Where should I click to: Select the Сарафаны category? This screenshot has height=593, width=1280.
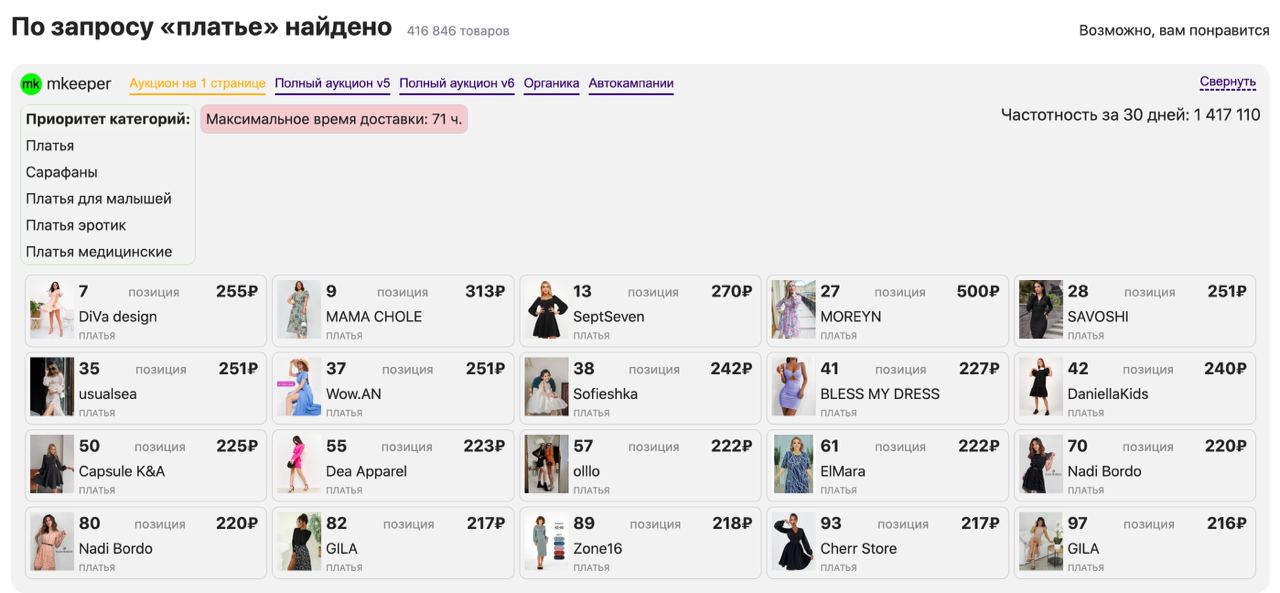pyautogui.click(x=62, y=172)
